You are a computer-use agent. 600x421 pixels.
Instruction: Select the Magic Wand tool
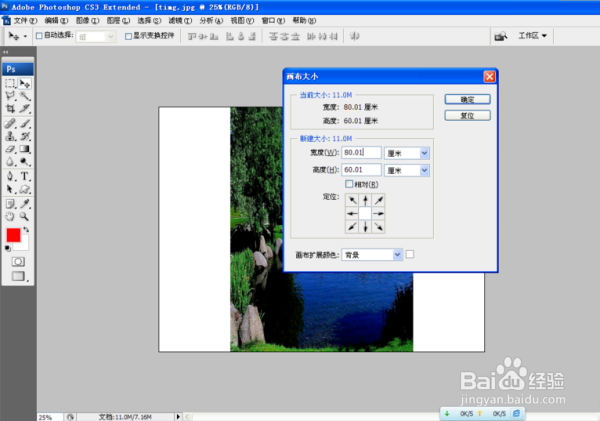25,96
